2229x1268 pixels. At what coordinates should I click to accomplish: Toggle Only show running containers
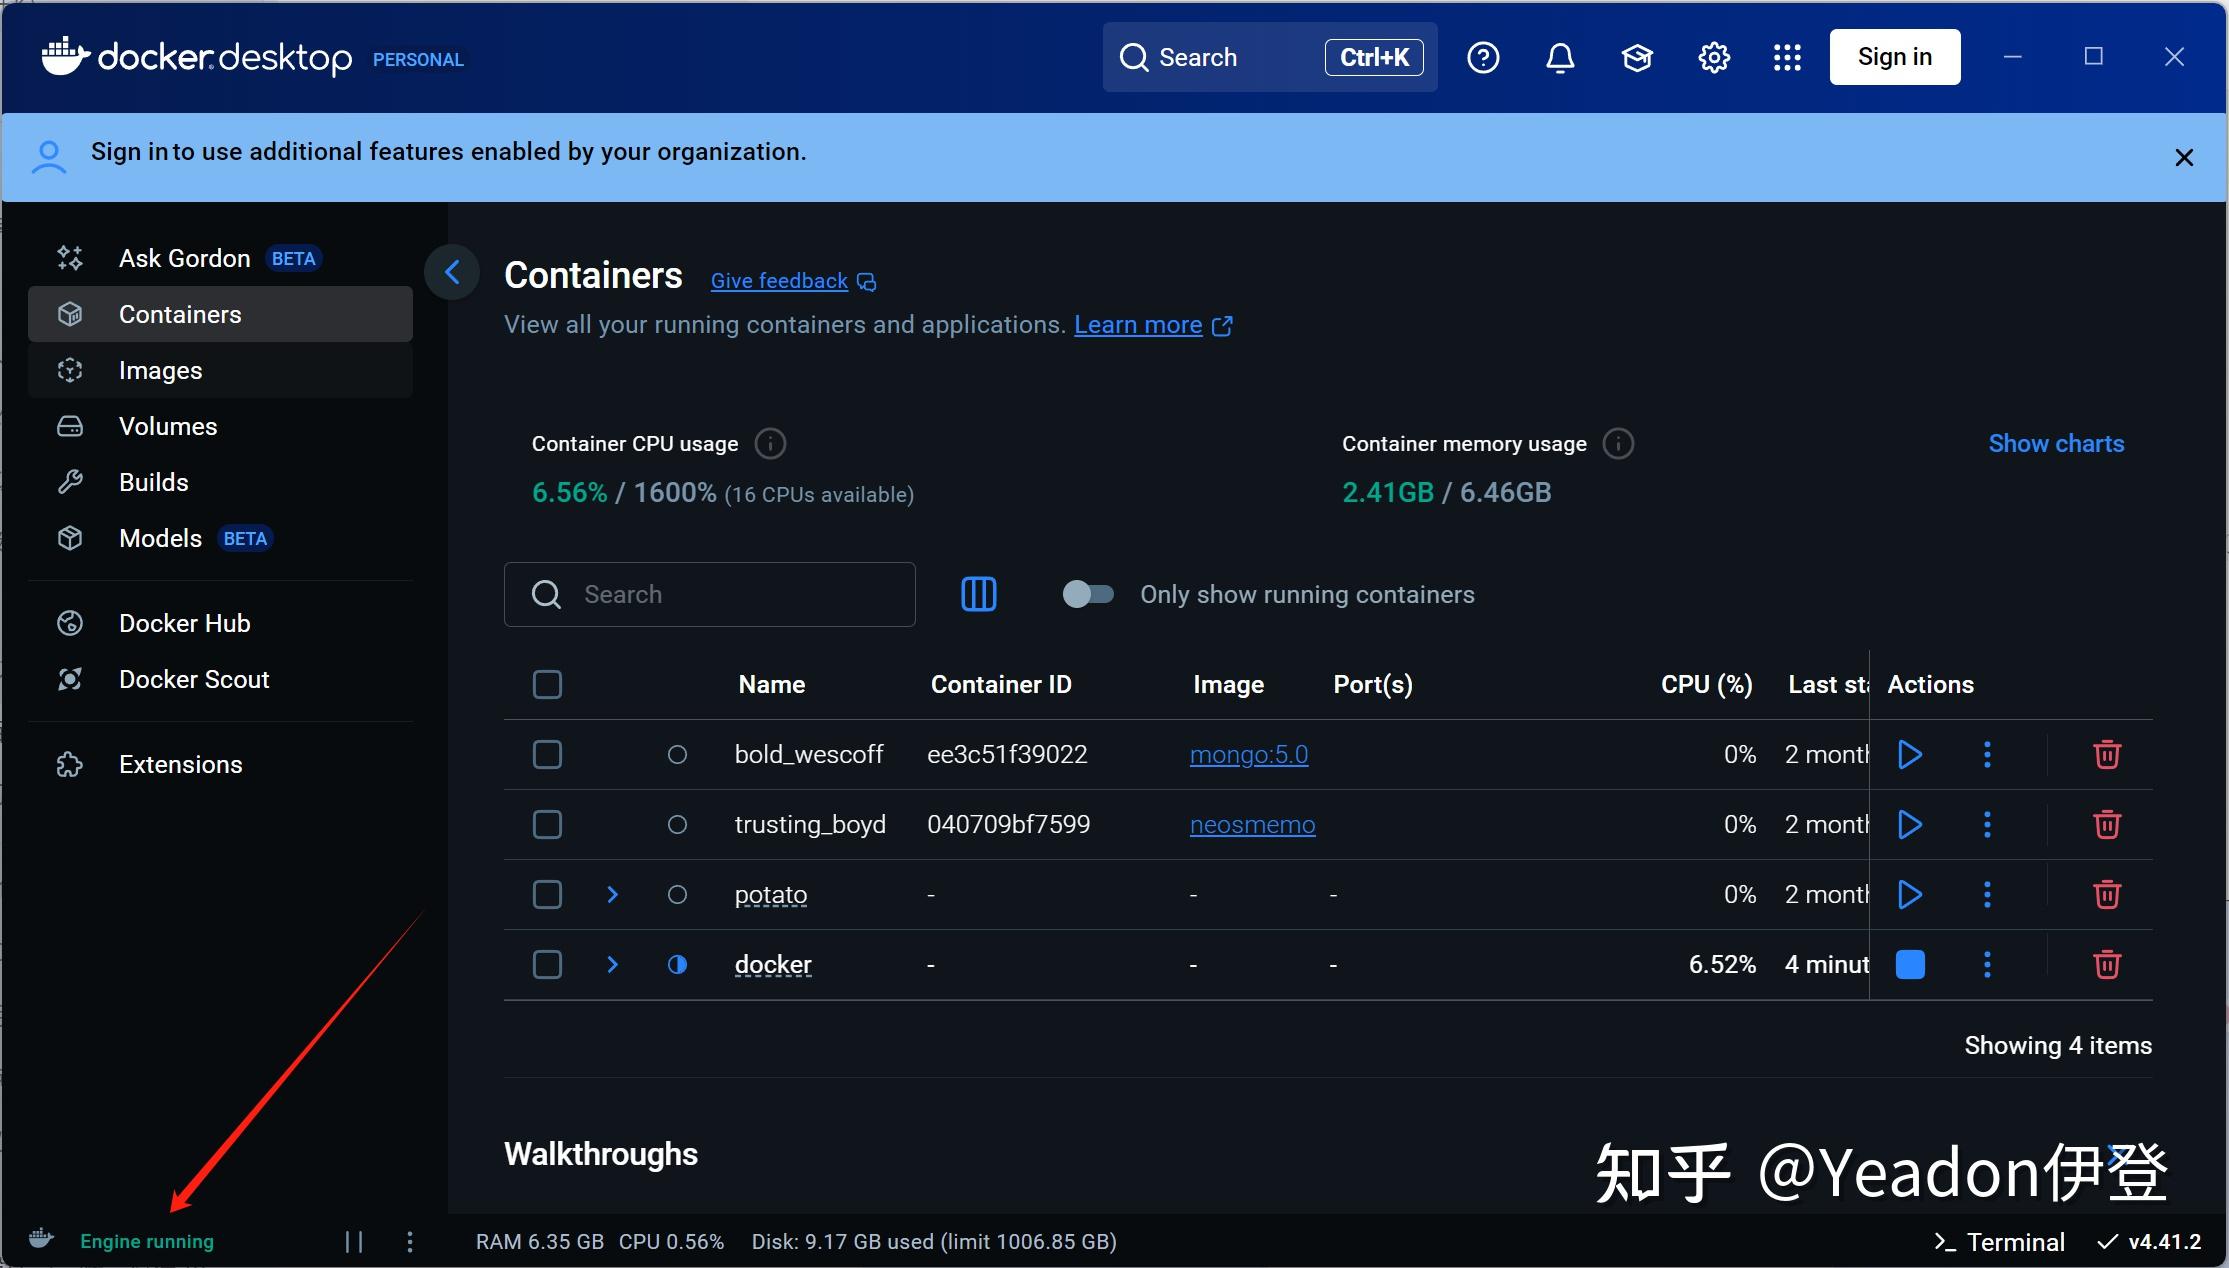click(x=1088, y=594)
